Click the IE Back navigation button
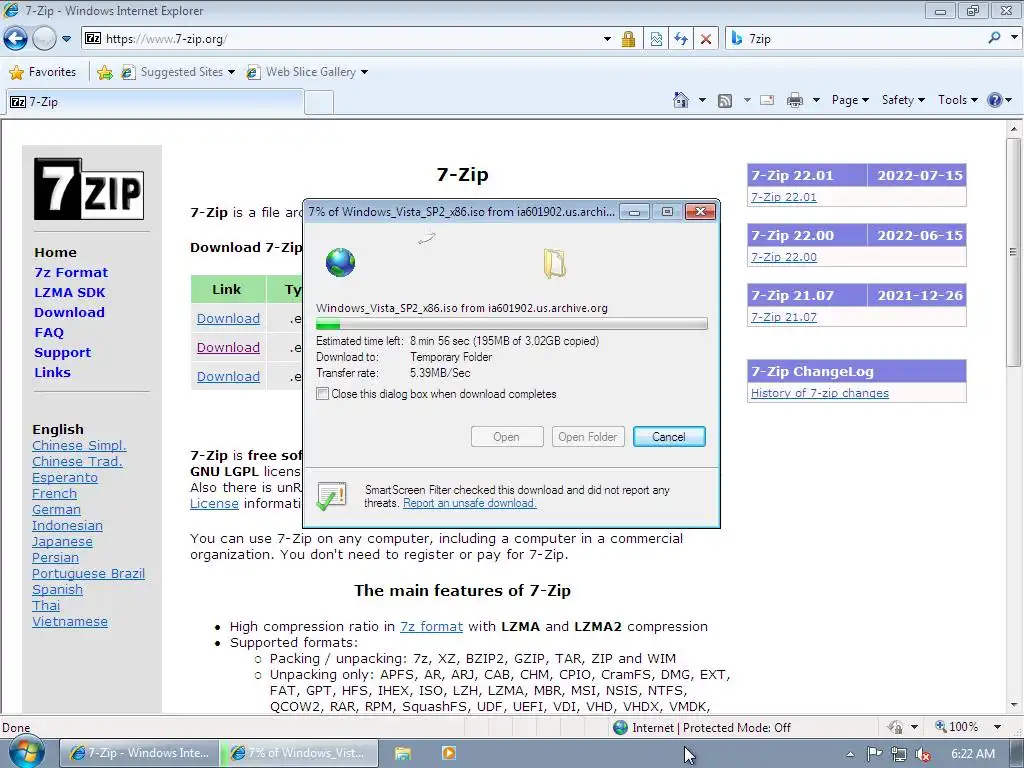 point(15,39)
